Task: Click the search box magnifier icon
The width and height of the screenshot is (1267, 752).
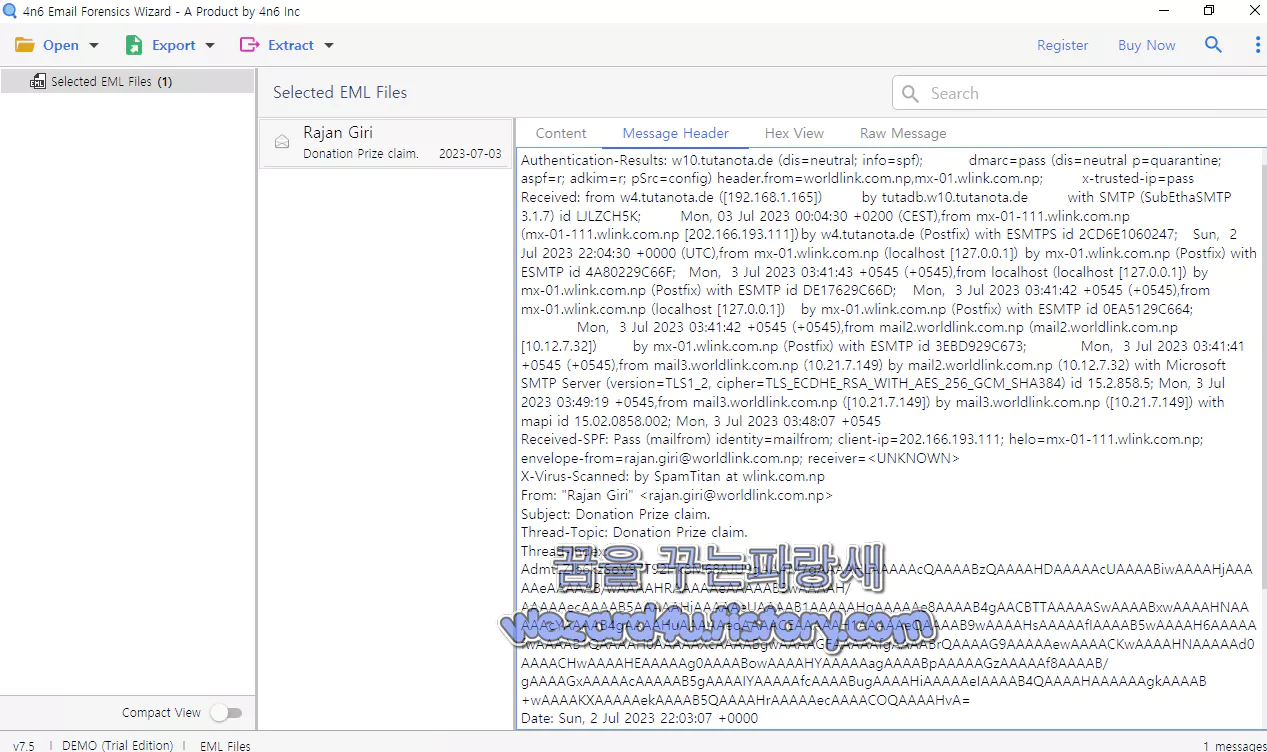Action: click(x=910, y=93)
